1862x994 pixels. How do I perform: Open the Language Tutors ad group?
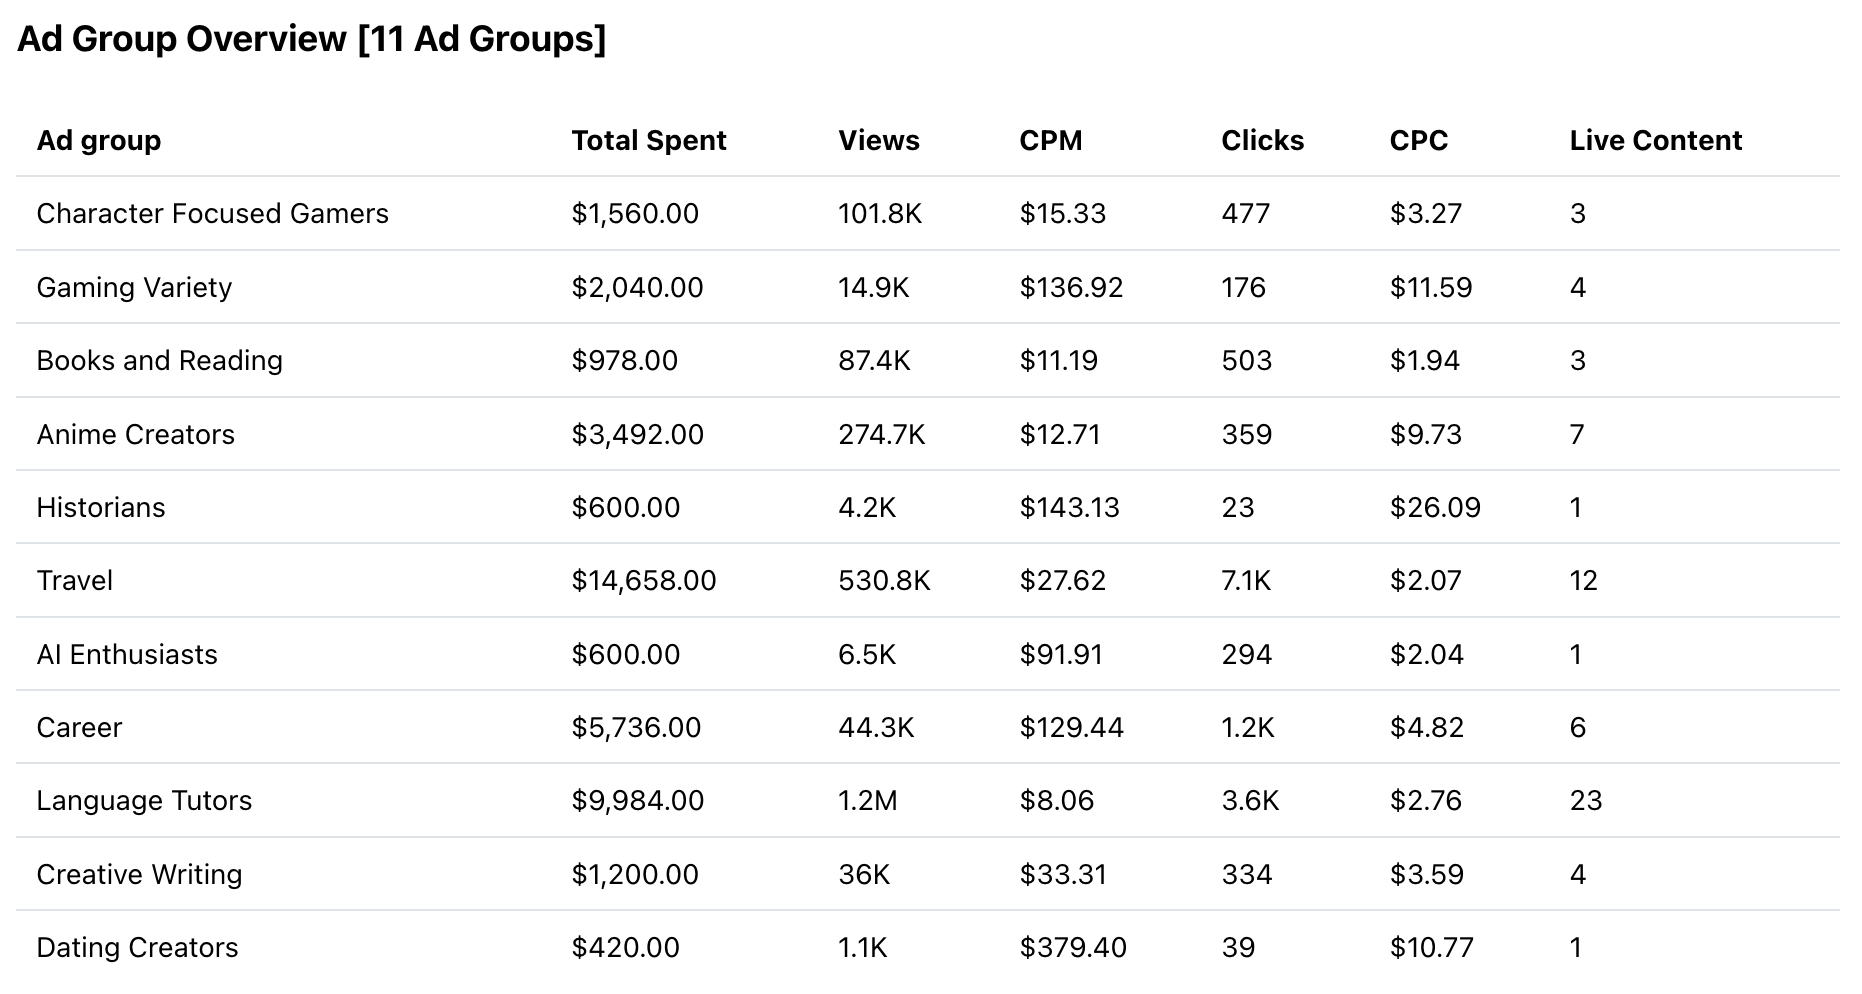pyautogui.click(x=144, y=801)
